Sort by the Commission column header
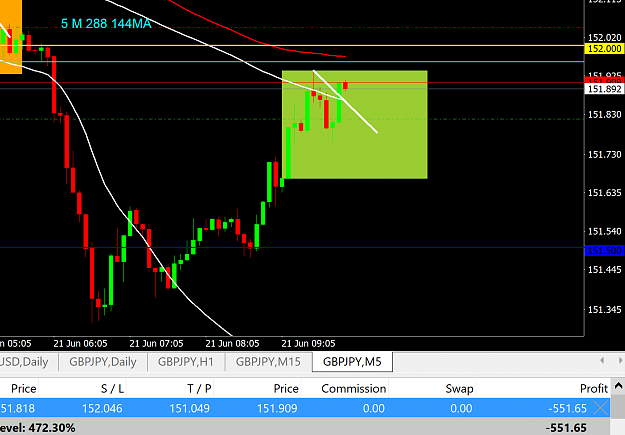Screen dimensions: 625x435 [354, 388]
